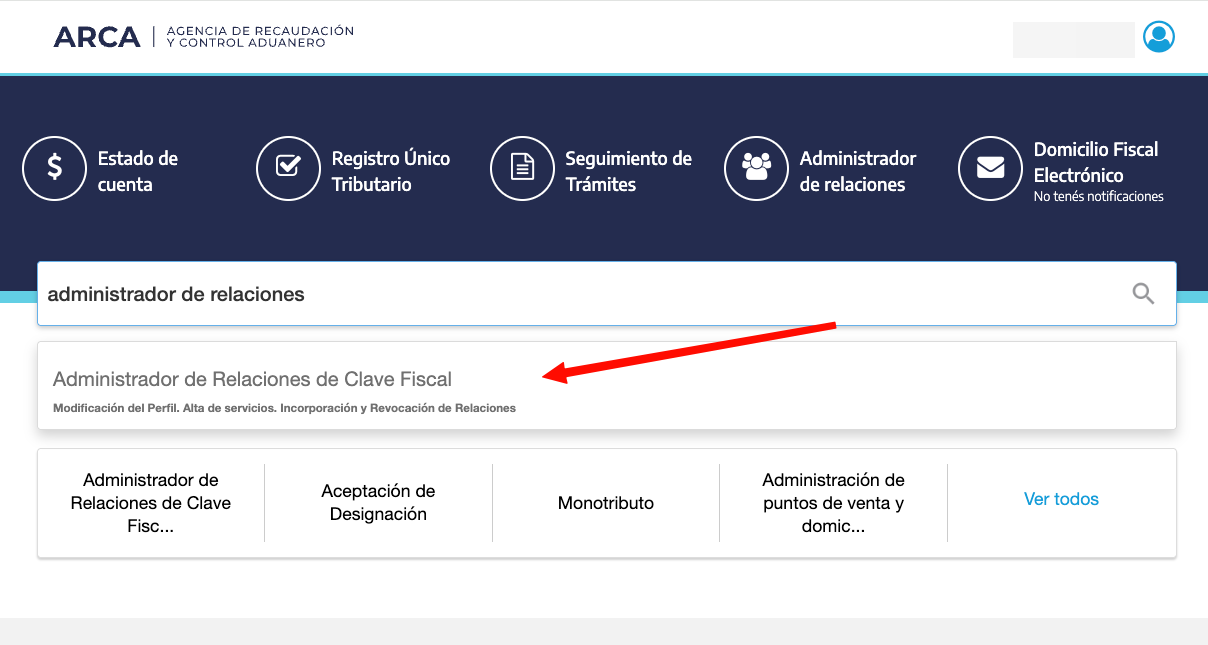The image size is (1208, 645).
Task: Click 'Agencia de Recaudación y Control Aduanero' header text
Action: coord(260,37)
